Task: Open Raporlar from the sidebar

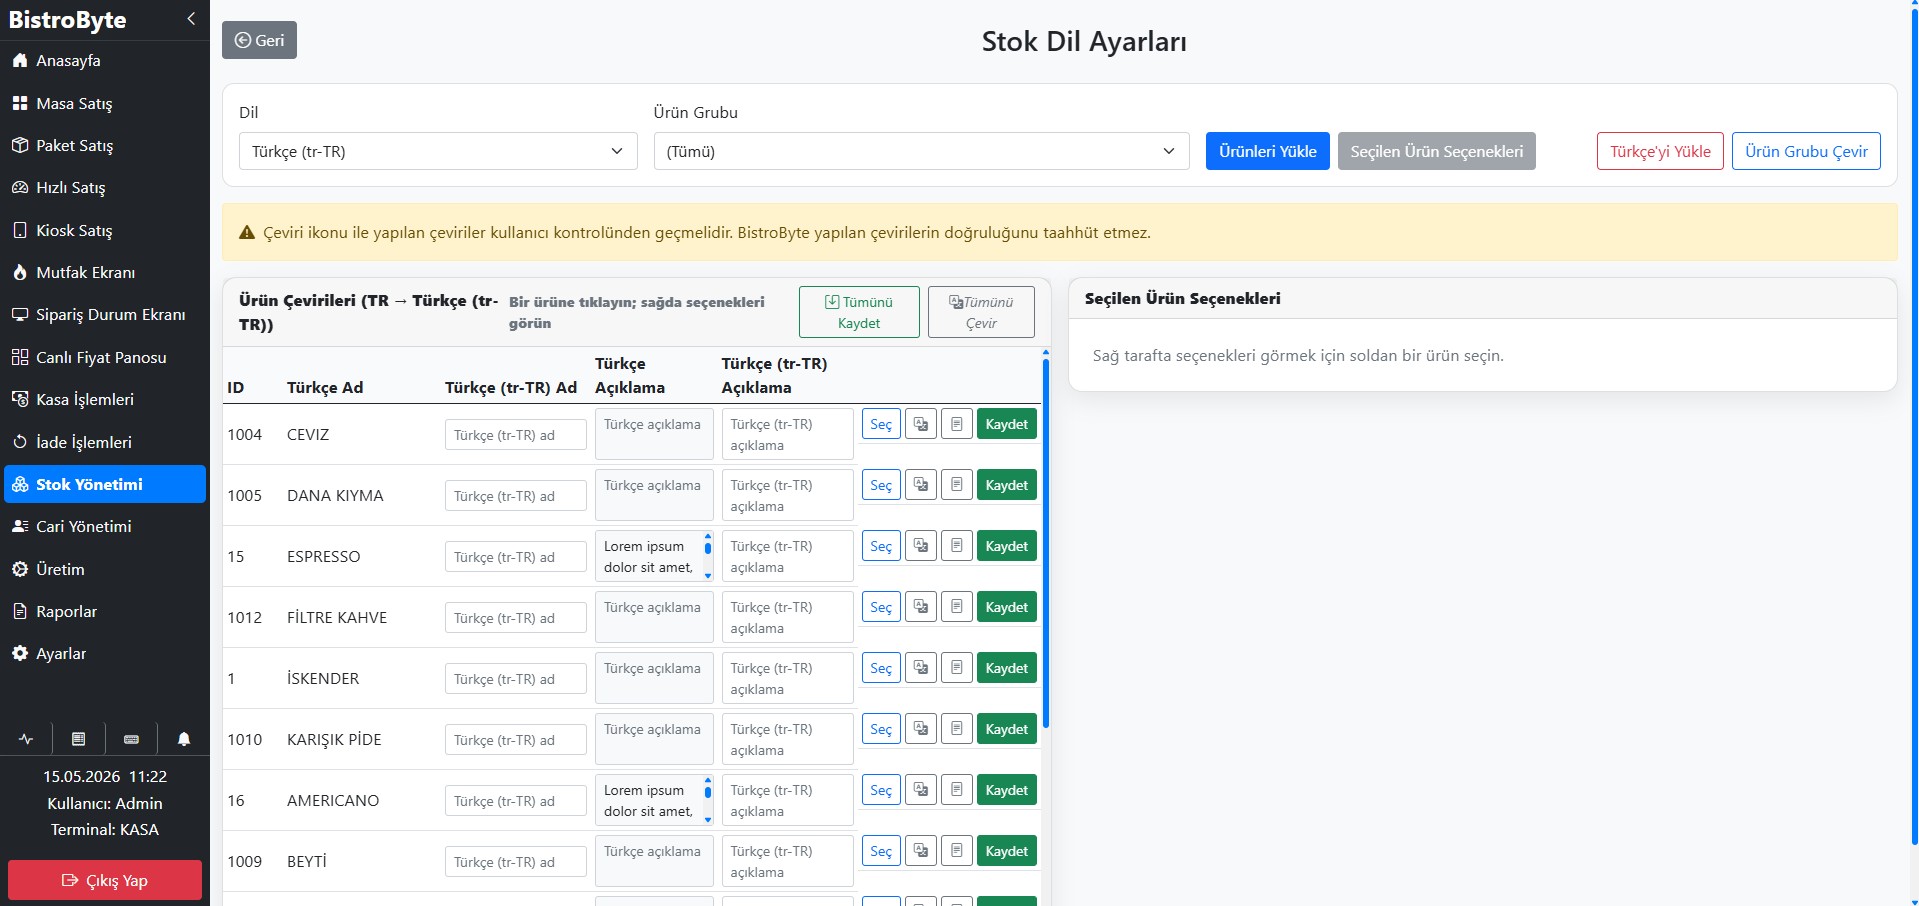Action: pos(105,611)
